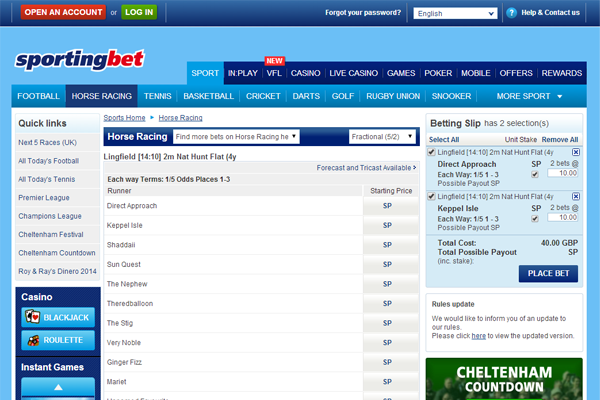Image resolution: width=600 pixels, height=400 pixels.
Task: Click the Blackjack cards icon
Action: (x=33, y=317)
